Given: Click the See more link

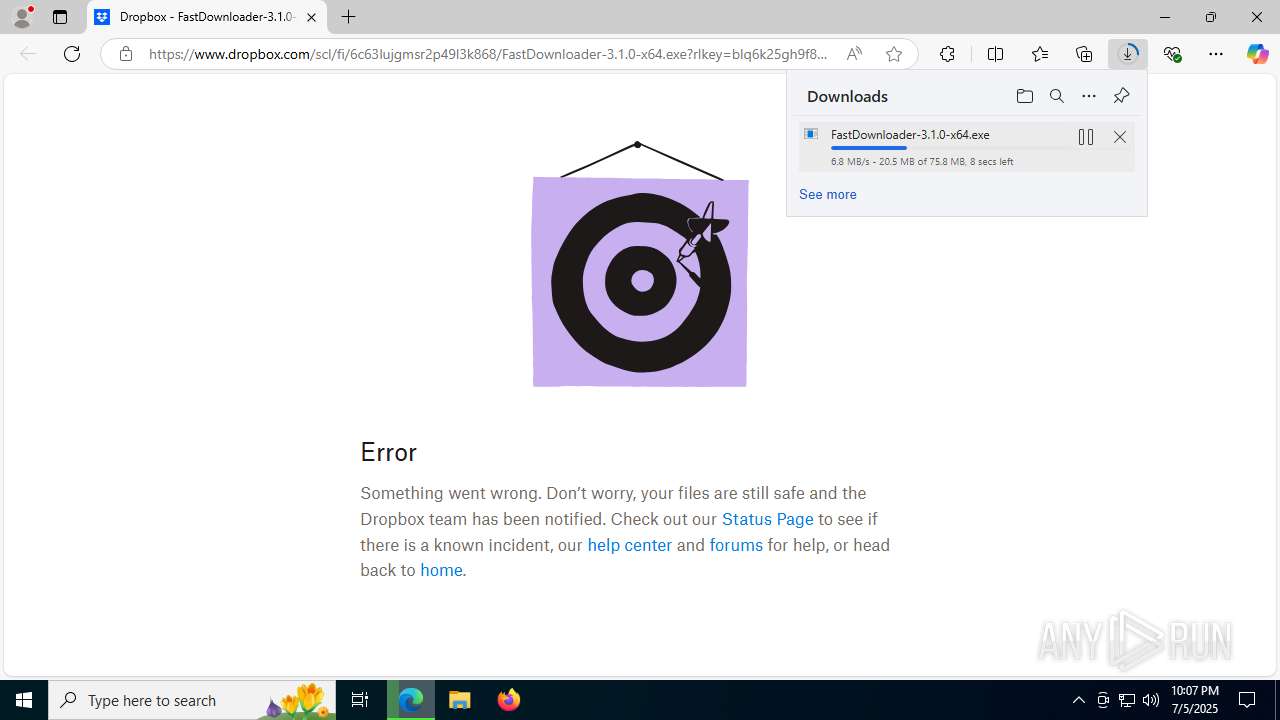Looking at the screenshot, I should point(827,194).
